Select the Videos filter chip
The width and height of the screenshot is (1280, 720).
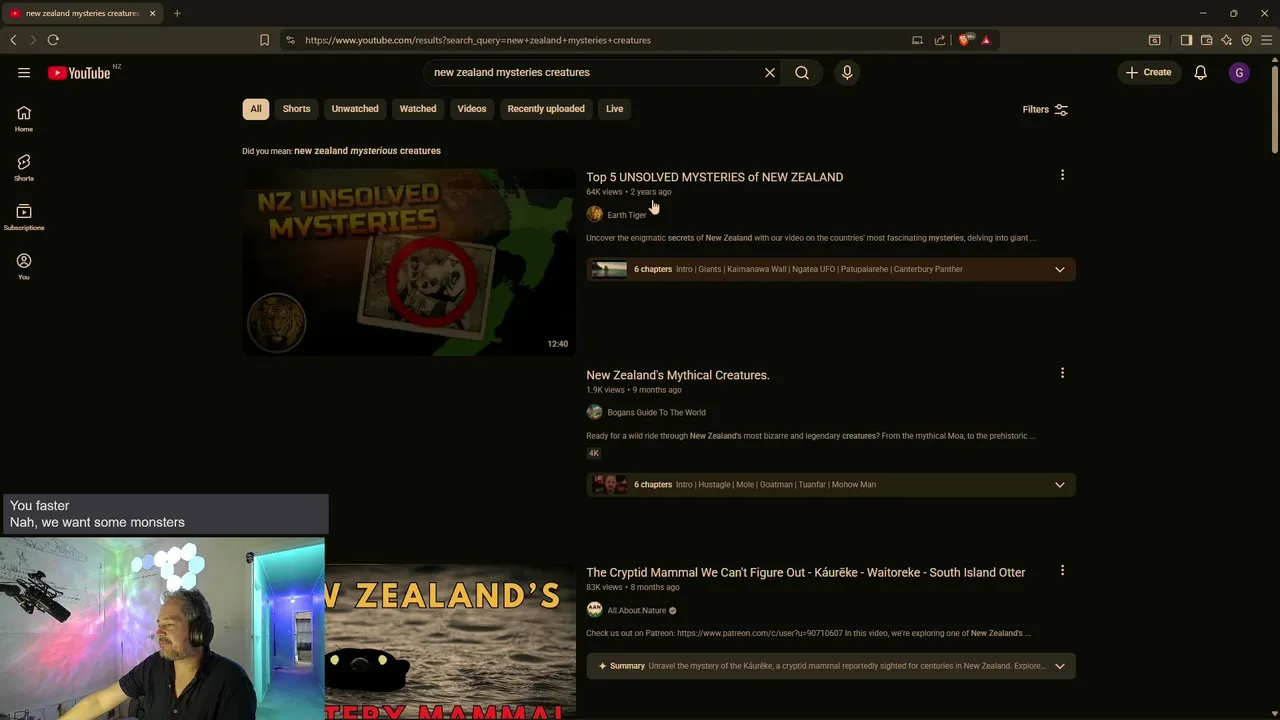[x=472, y=109]
